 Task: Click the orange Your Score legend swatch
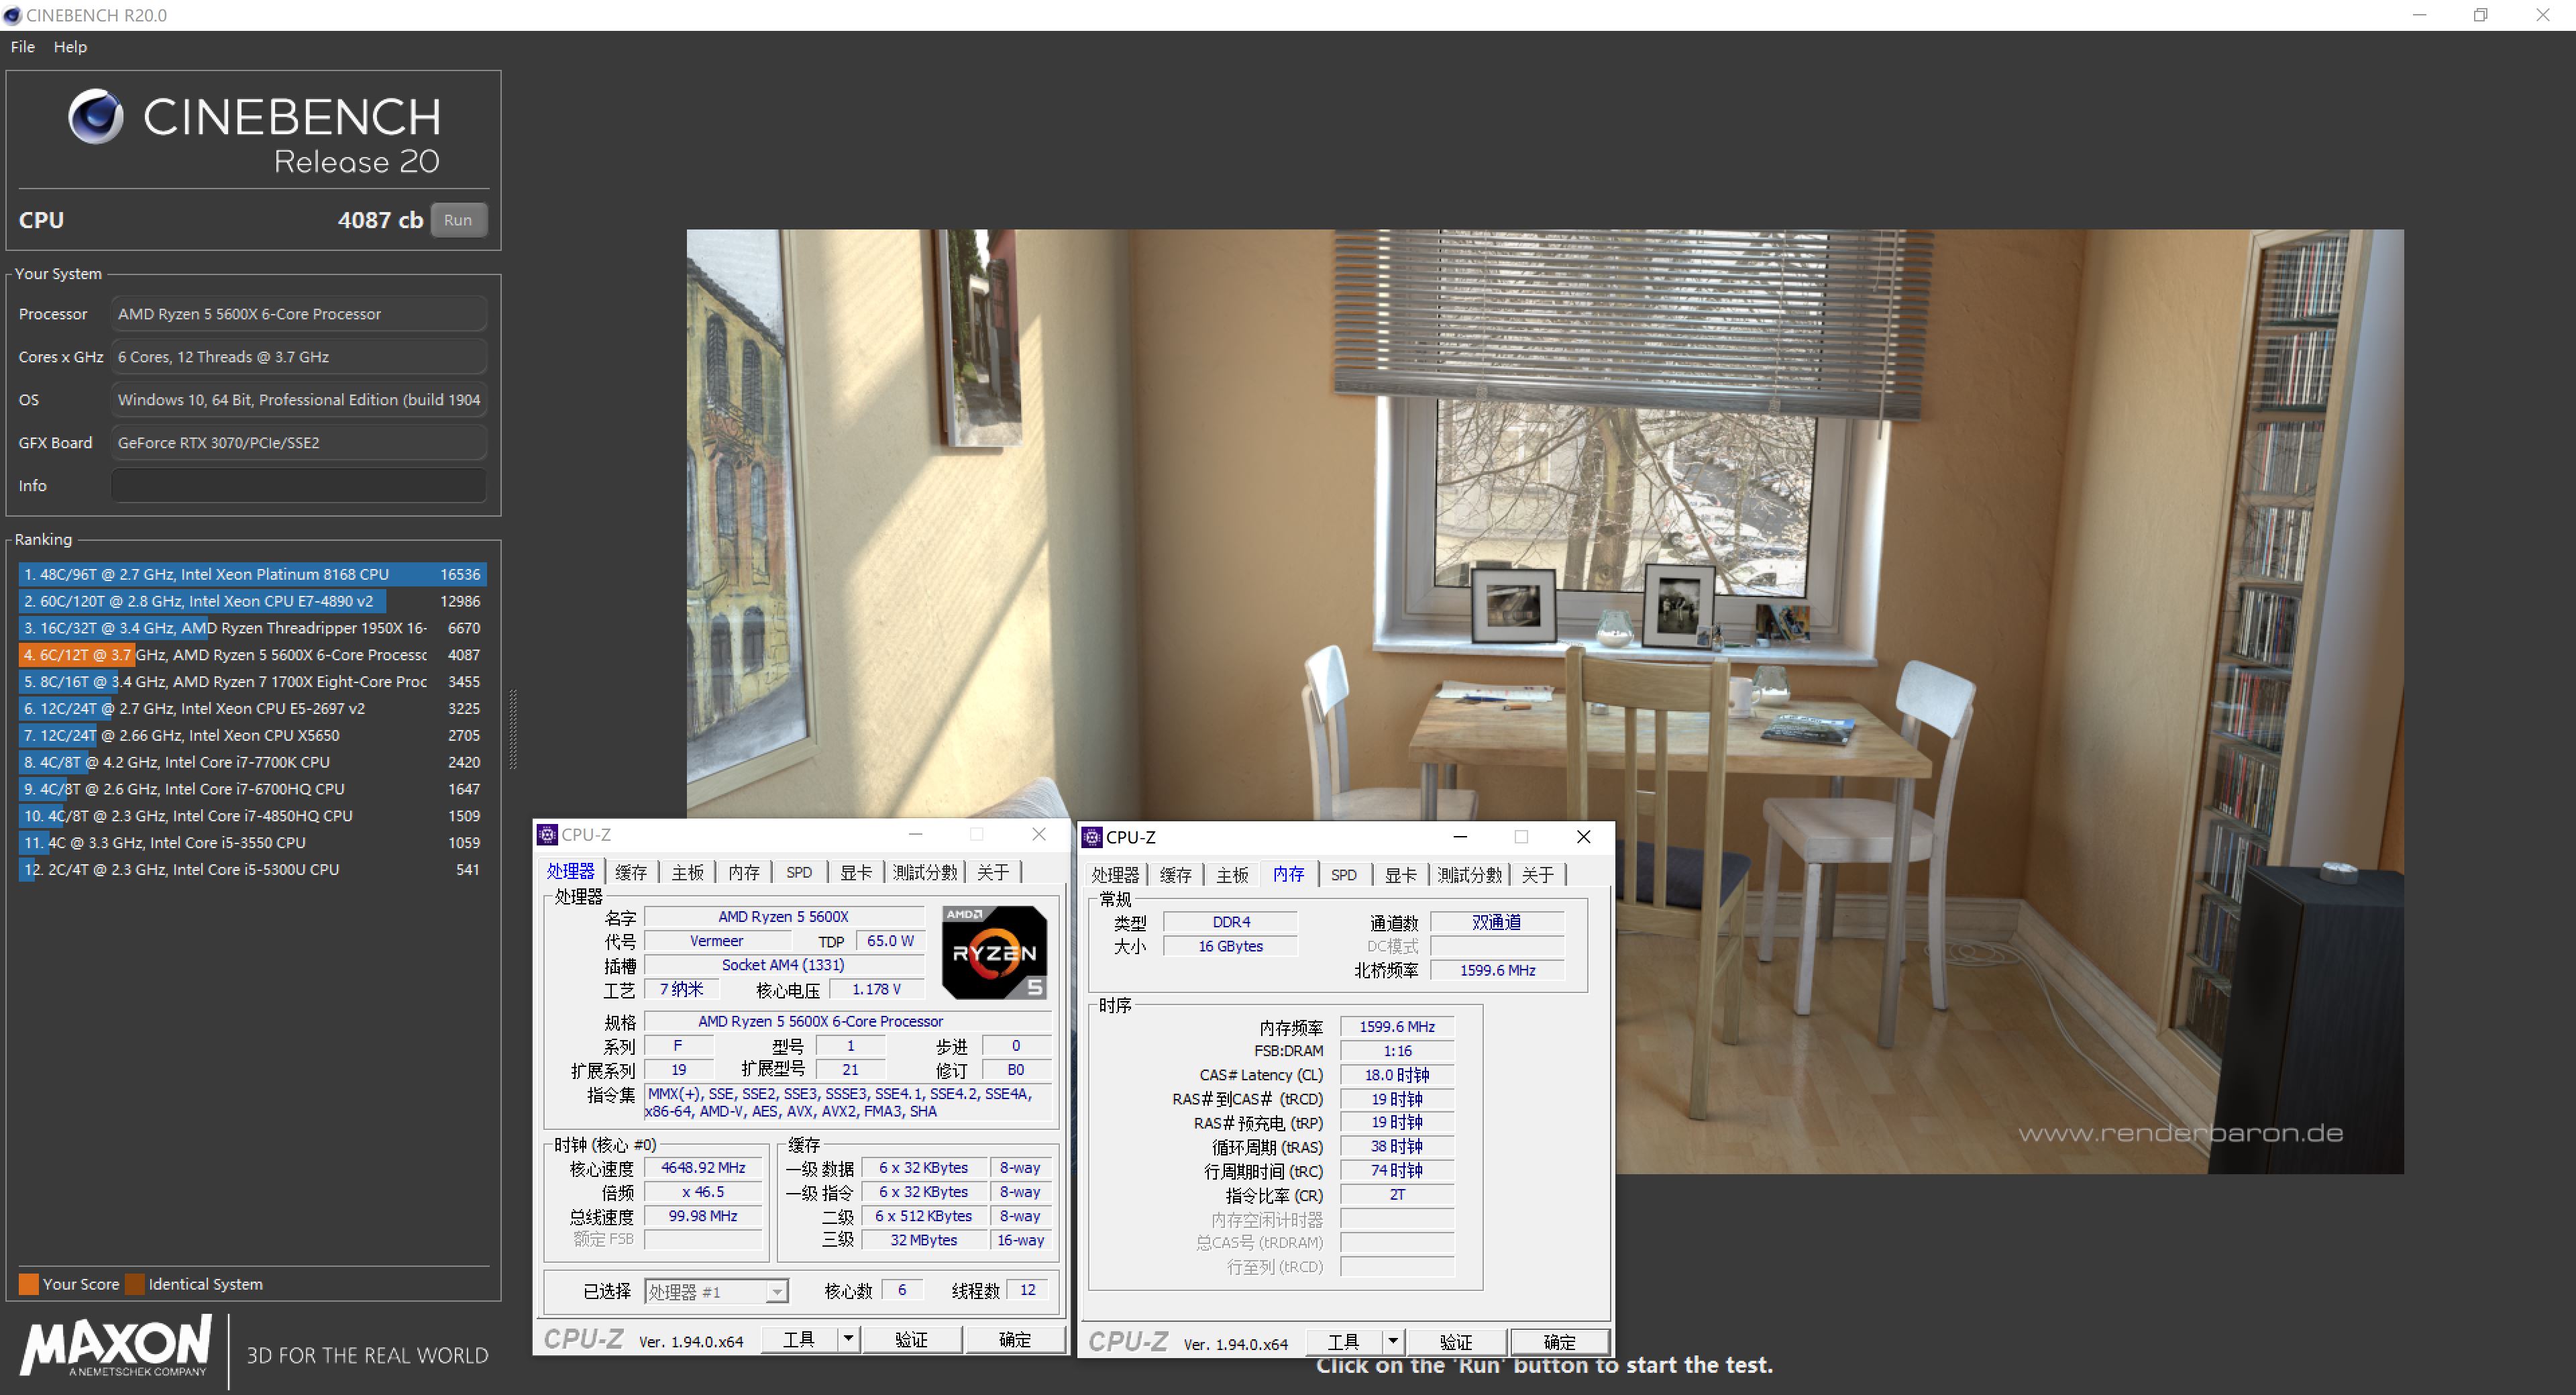pyautogui.click(x=28, y=1284)
